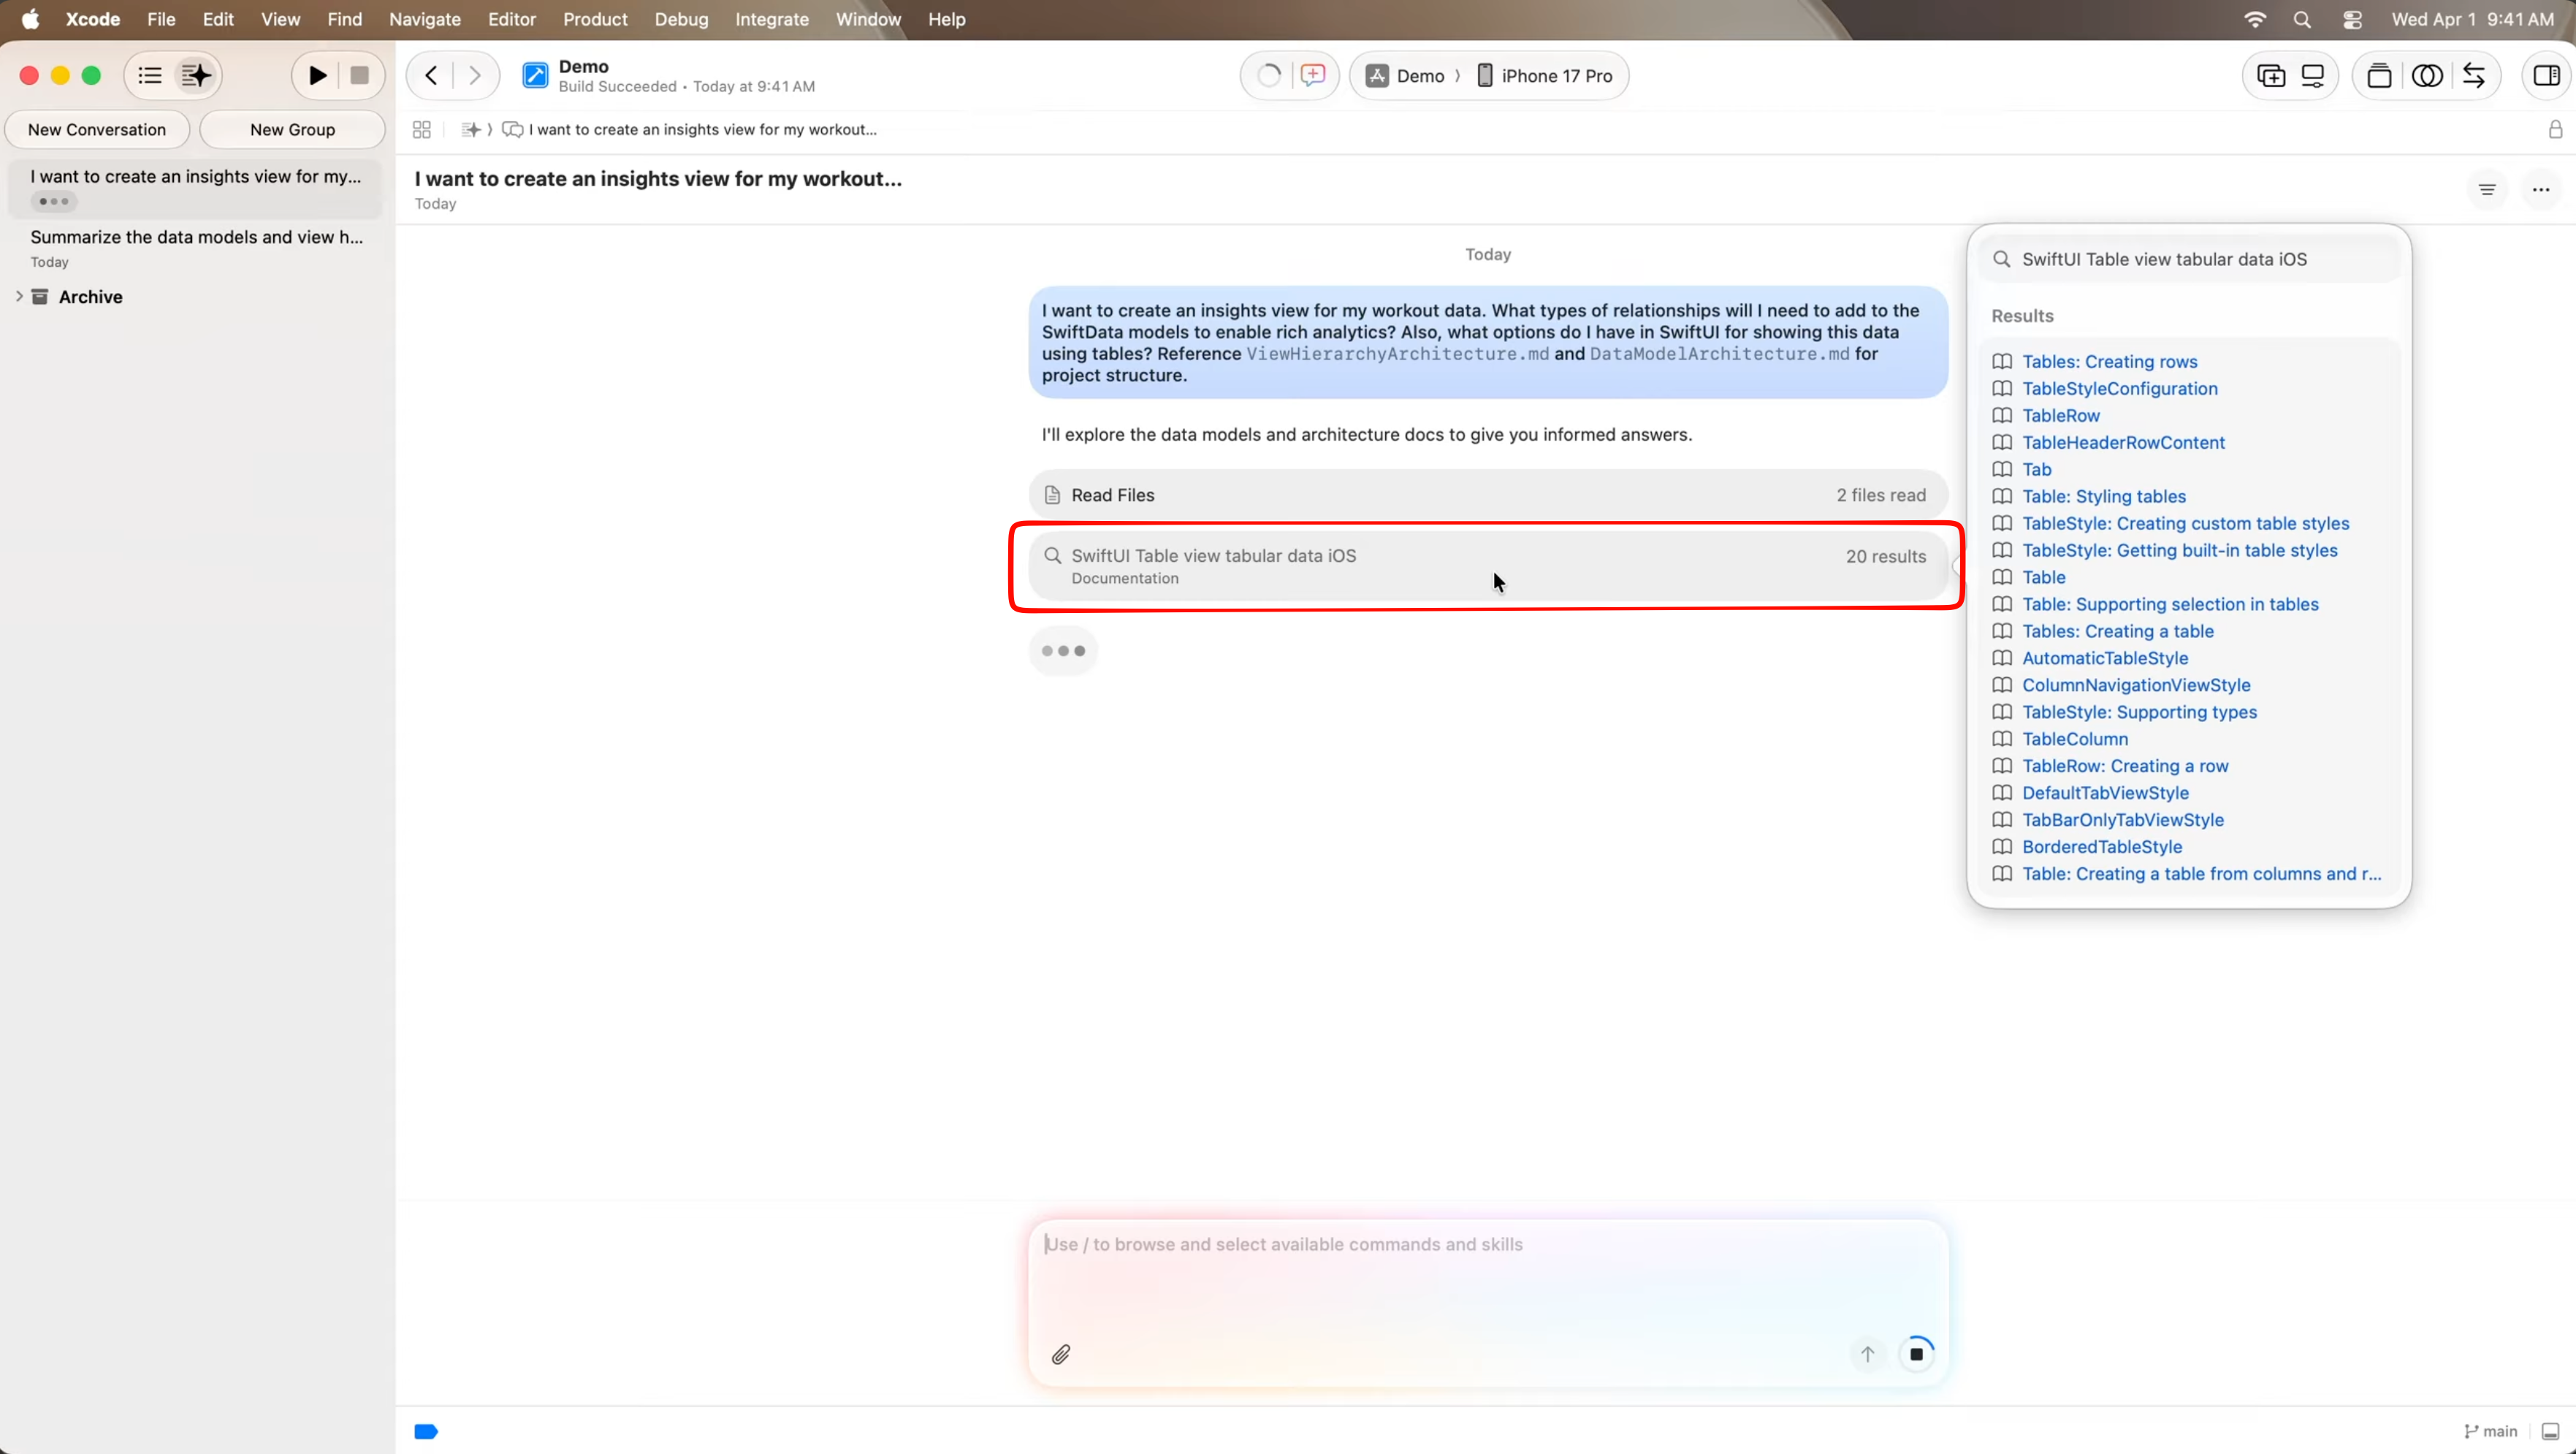Open TableColumn documentation result
Screen dimensions: 2576x1454
click(2075, 739)
